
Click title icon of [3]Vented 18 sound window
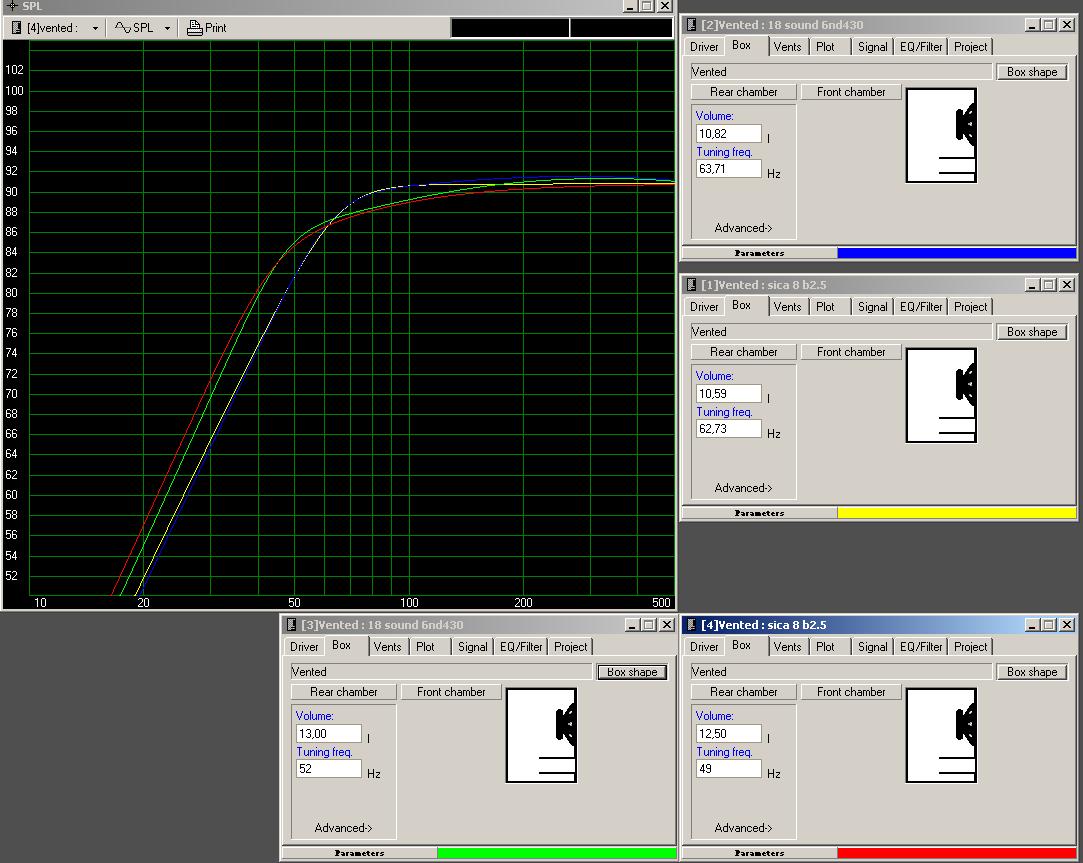(291, 625)
